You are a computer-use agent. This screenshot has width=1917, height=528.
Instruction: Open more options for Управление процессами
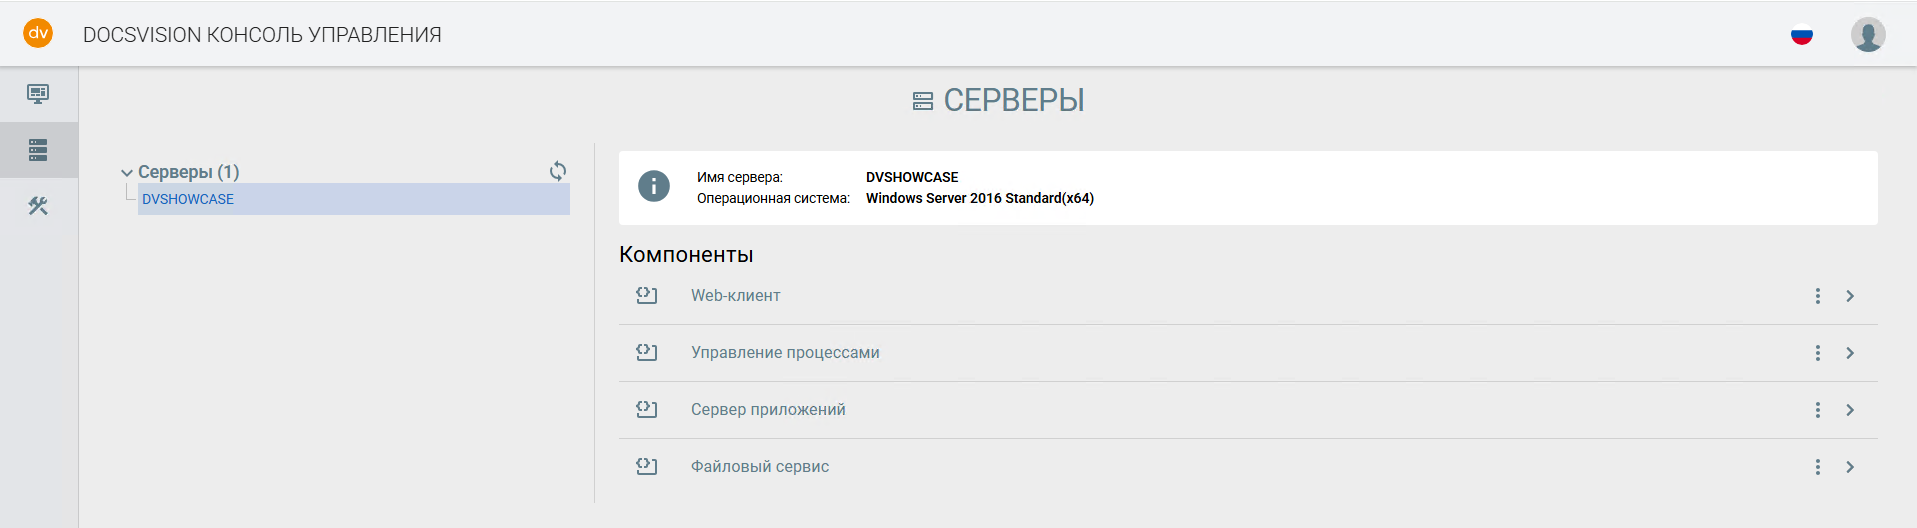pos(1818,353)
